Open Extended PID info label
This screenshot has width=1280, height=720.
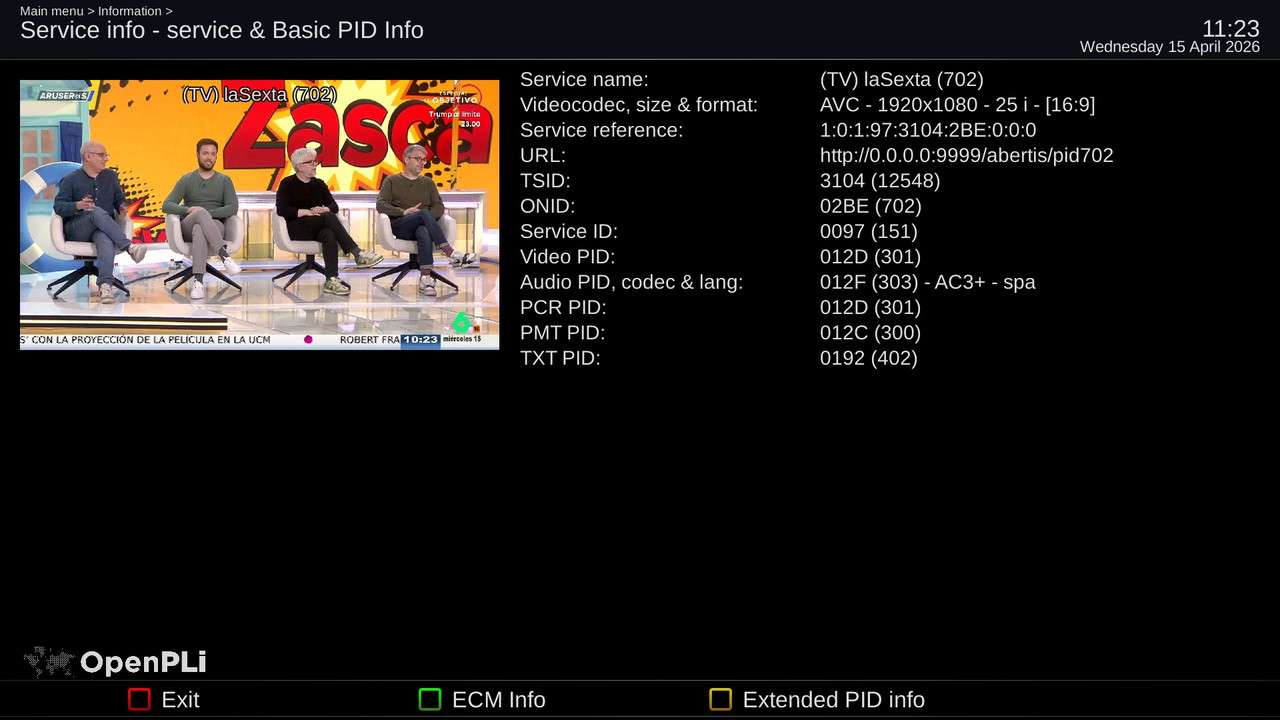[x=834, y=700]
